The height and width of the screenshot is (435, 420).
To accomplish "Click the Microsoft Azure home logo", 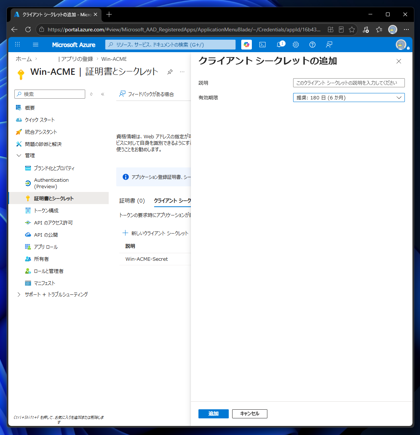I will pyautogui.click(x=73, y=45).
